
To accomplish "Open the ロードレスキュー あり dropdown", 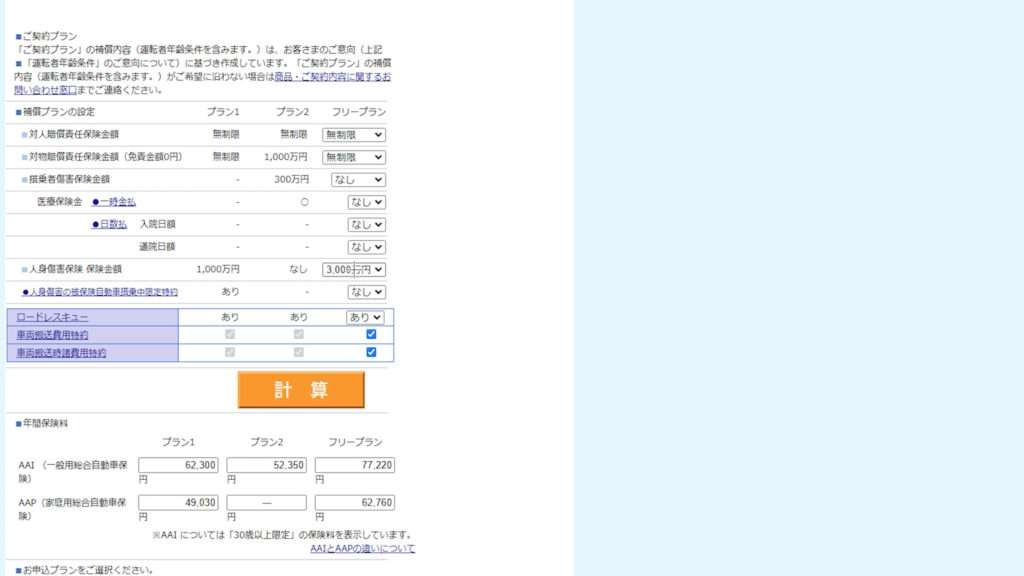I will pos(365,317).
